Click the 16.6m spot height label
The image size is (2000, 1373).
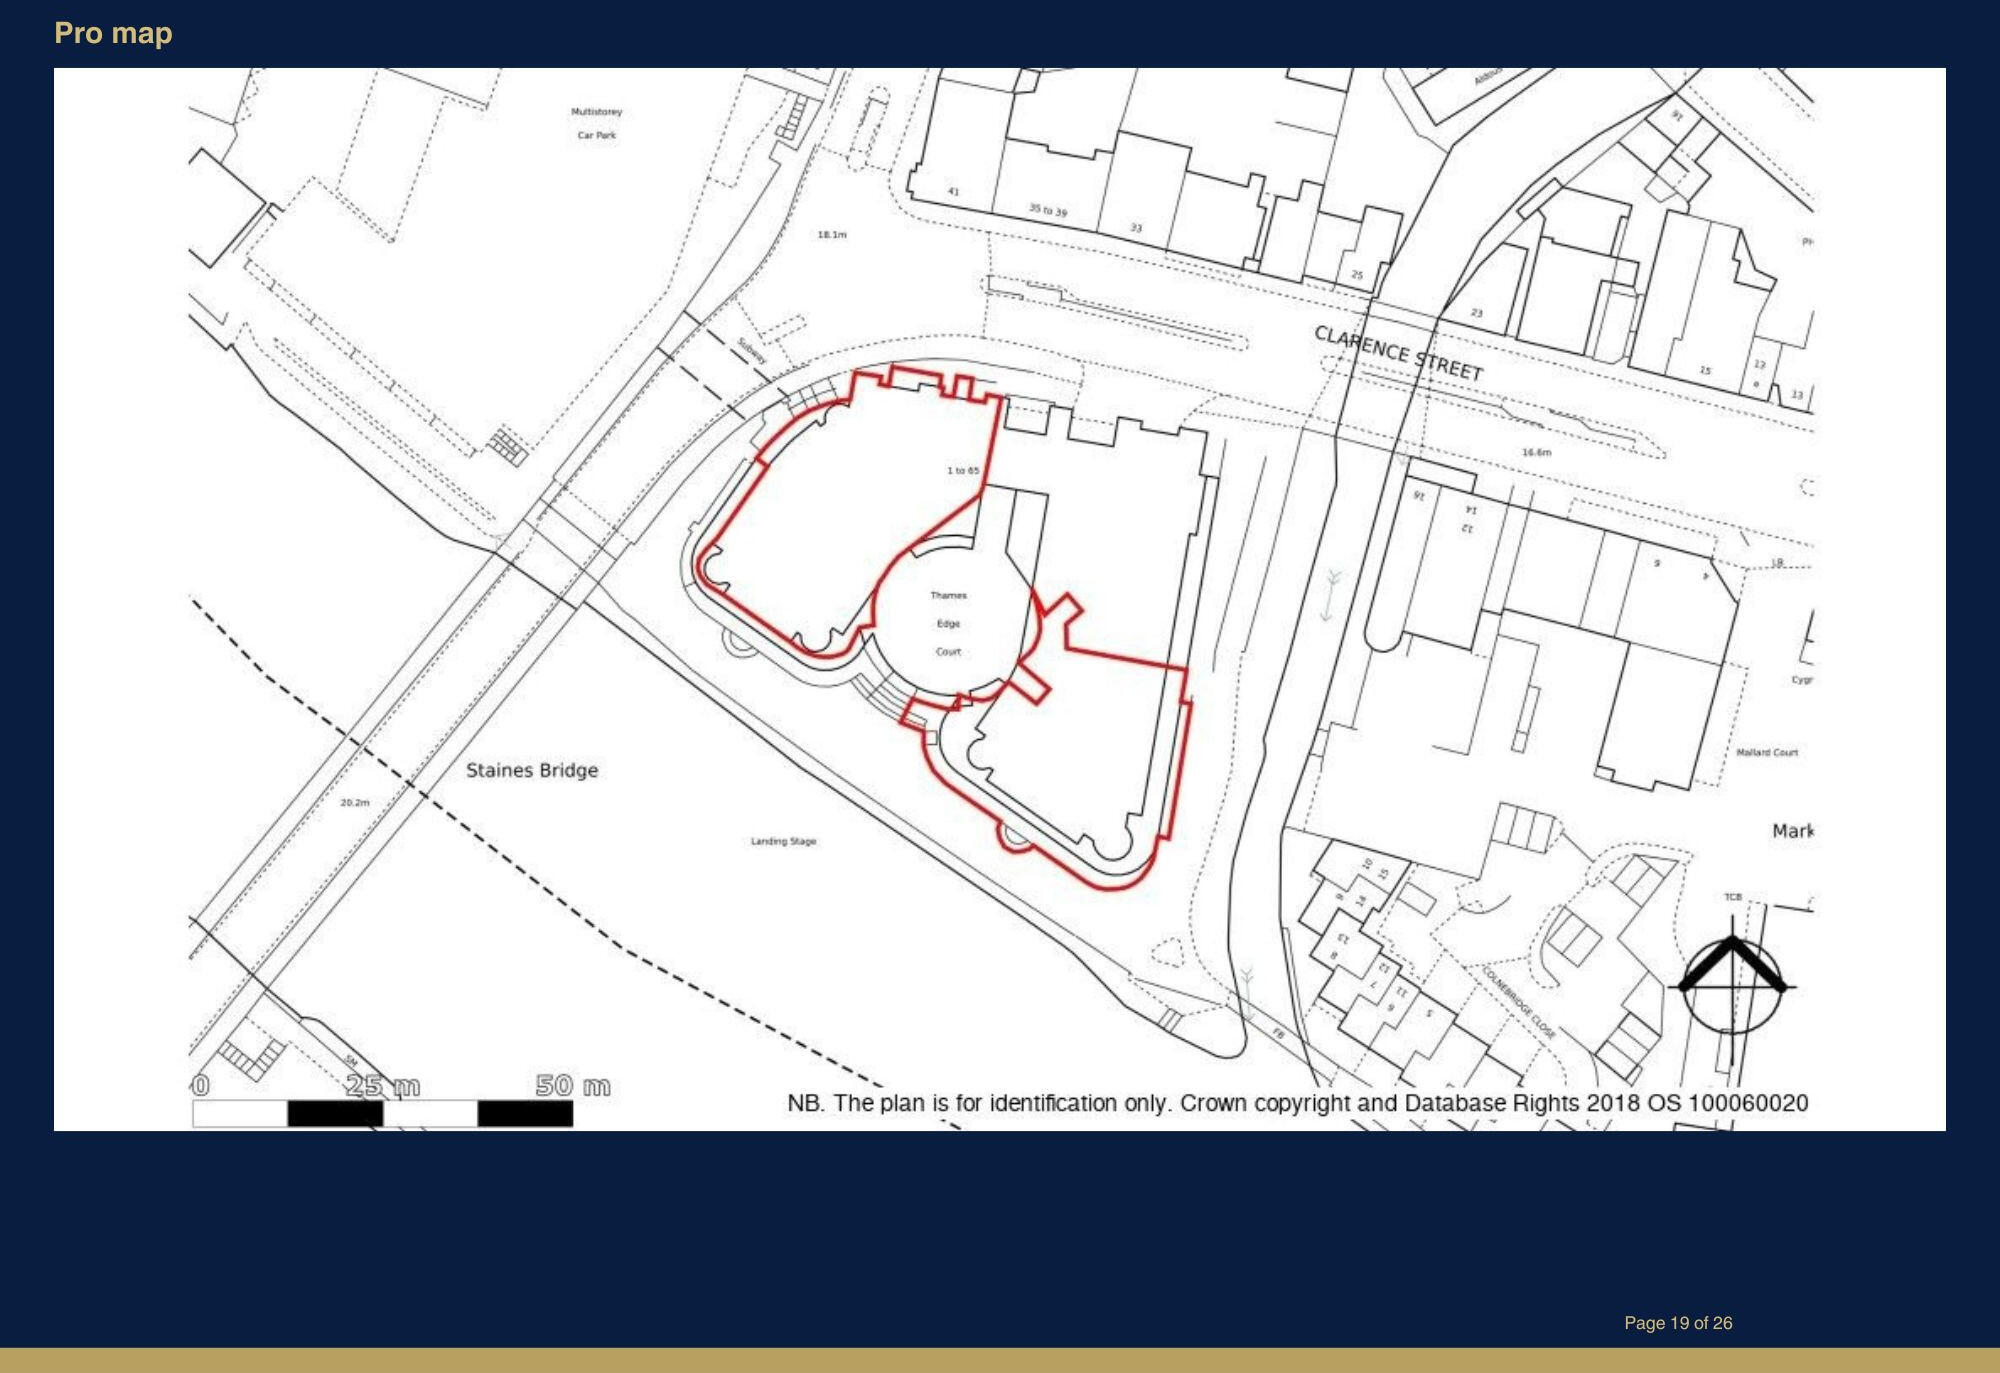pos(1536,453)
